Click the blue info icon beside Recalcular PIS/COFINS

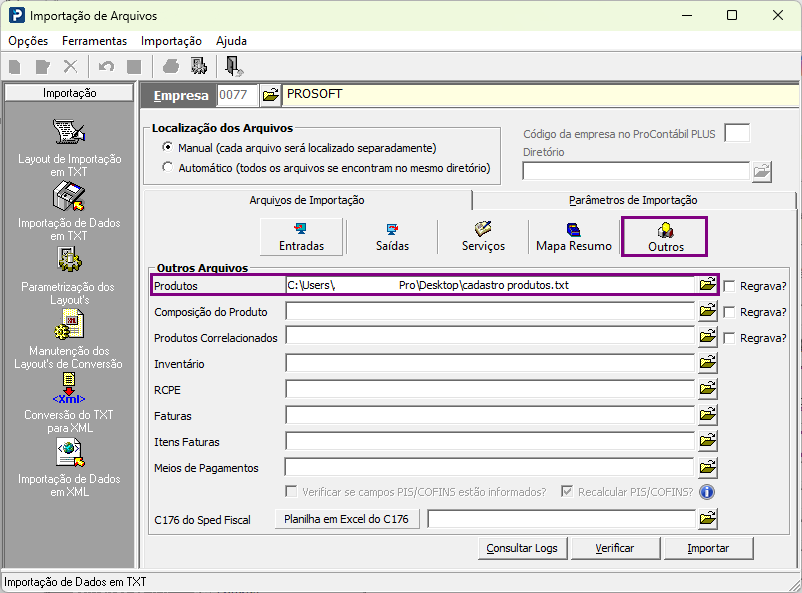click(707, 492)
